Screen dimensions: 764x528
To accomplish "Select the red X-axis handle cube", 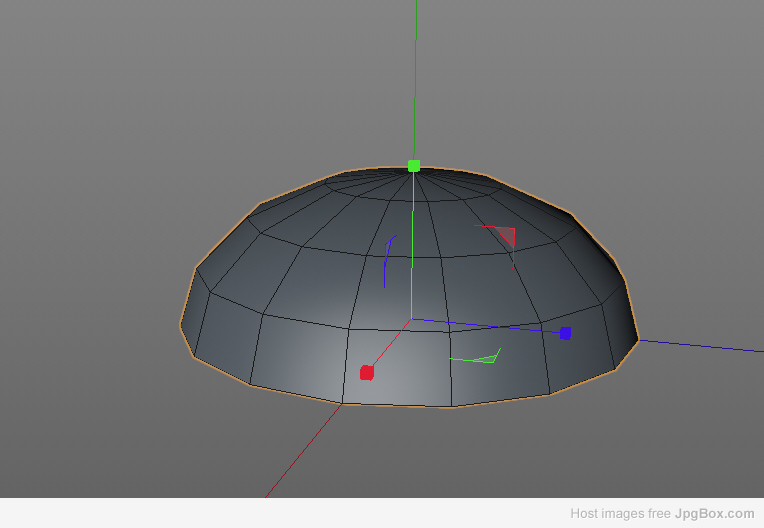I will point(367,373).
